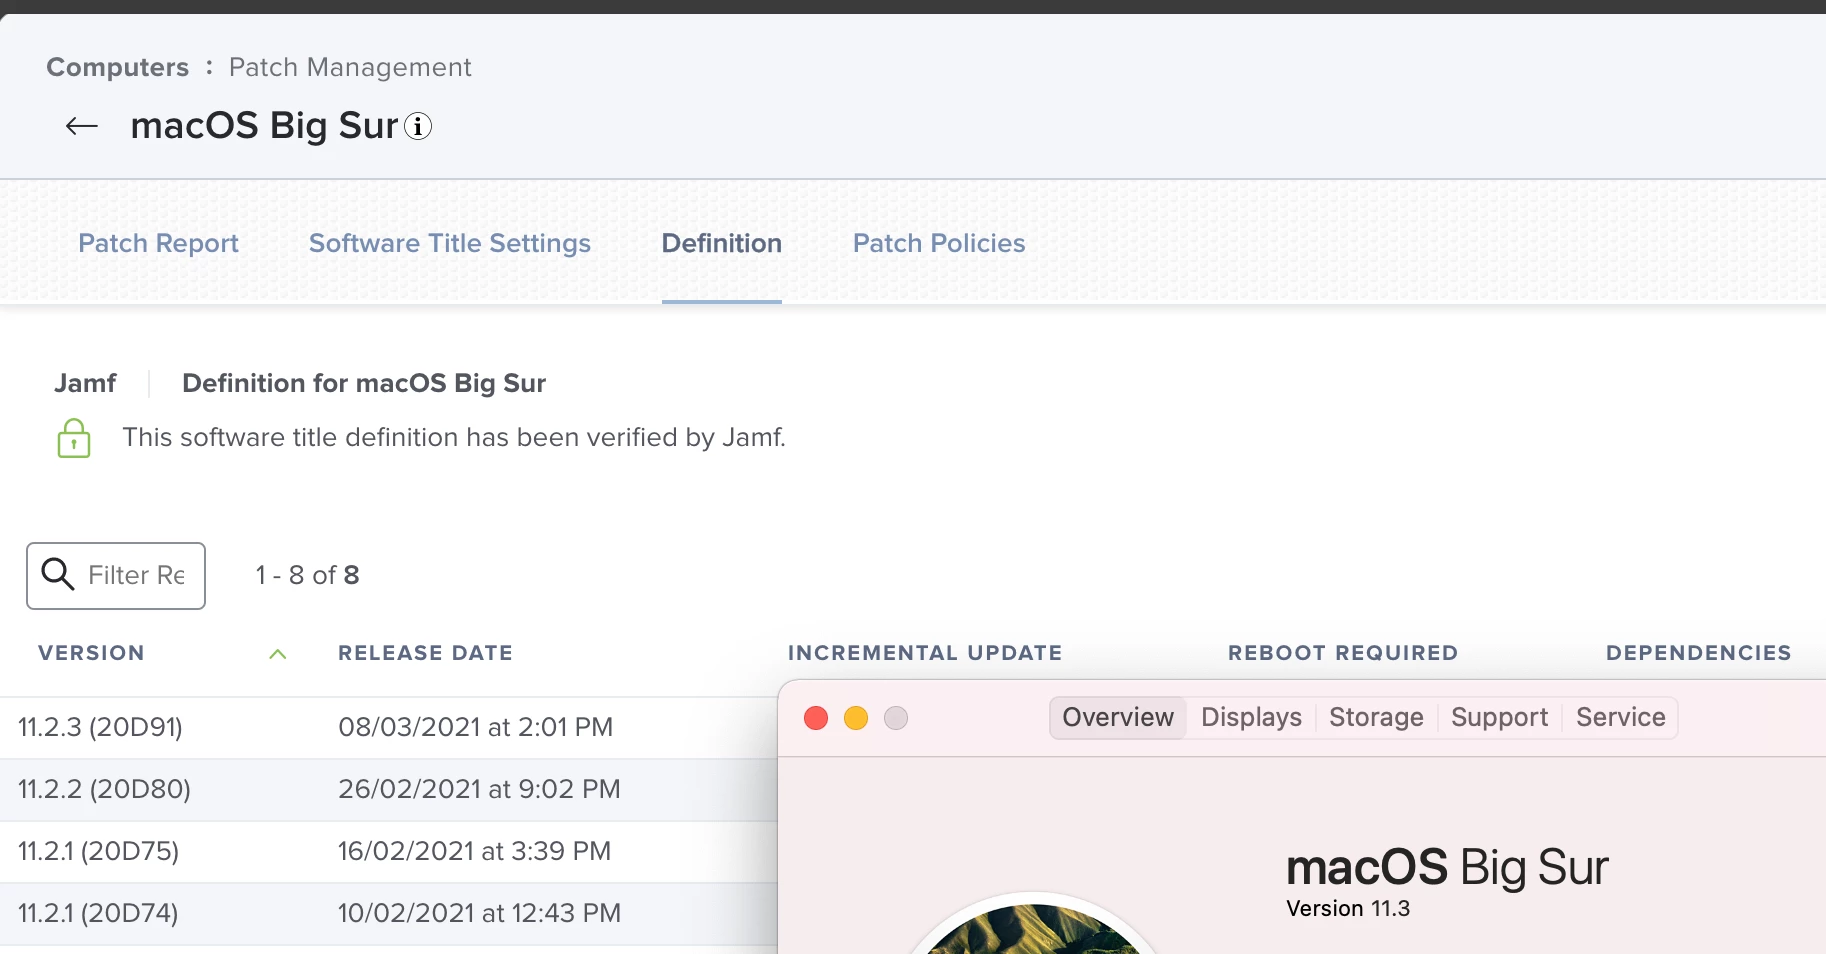Sort by the RELEASE DATE column header
The width and height of the screenshot is (1826, 954).
[425, 653]
